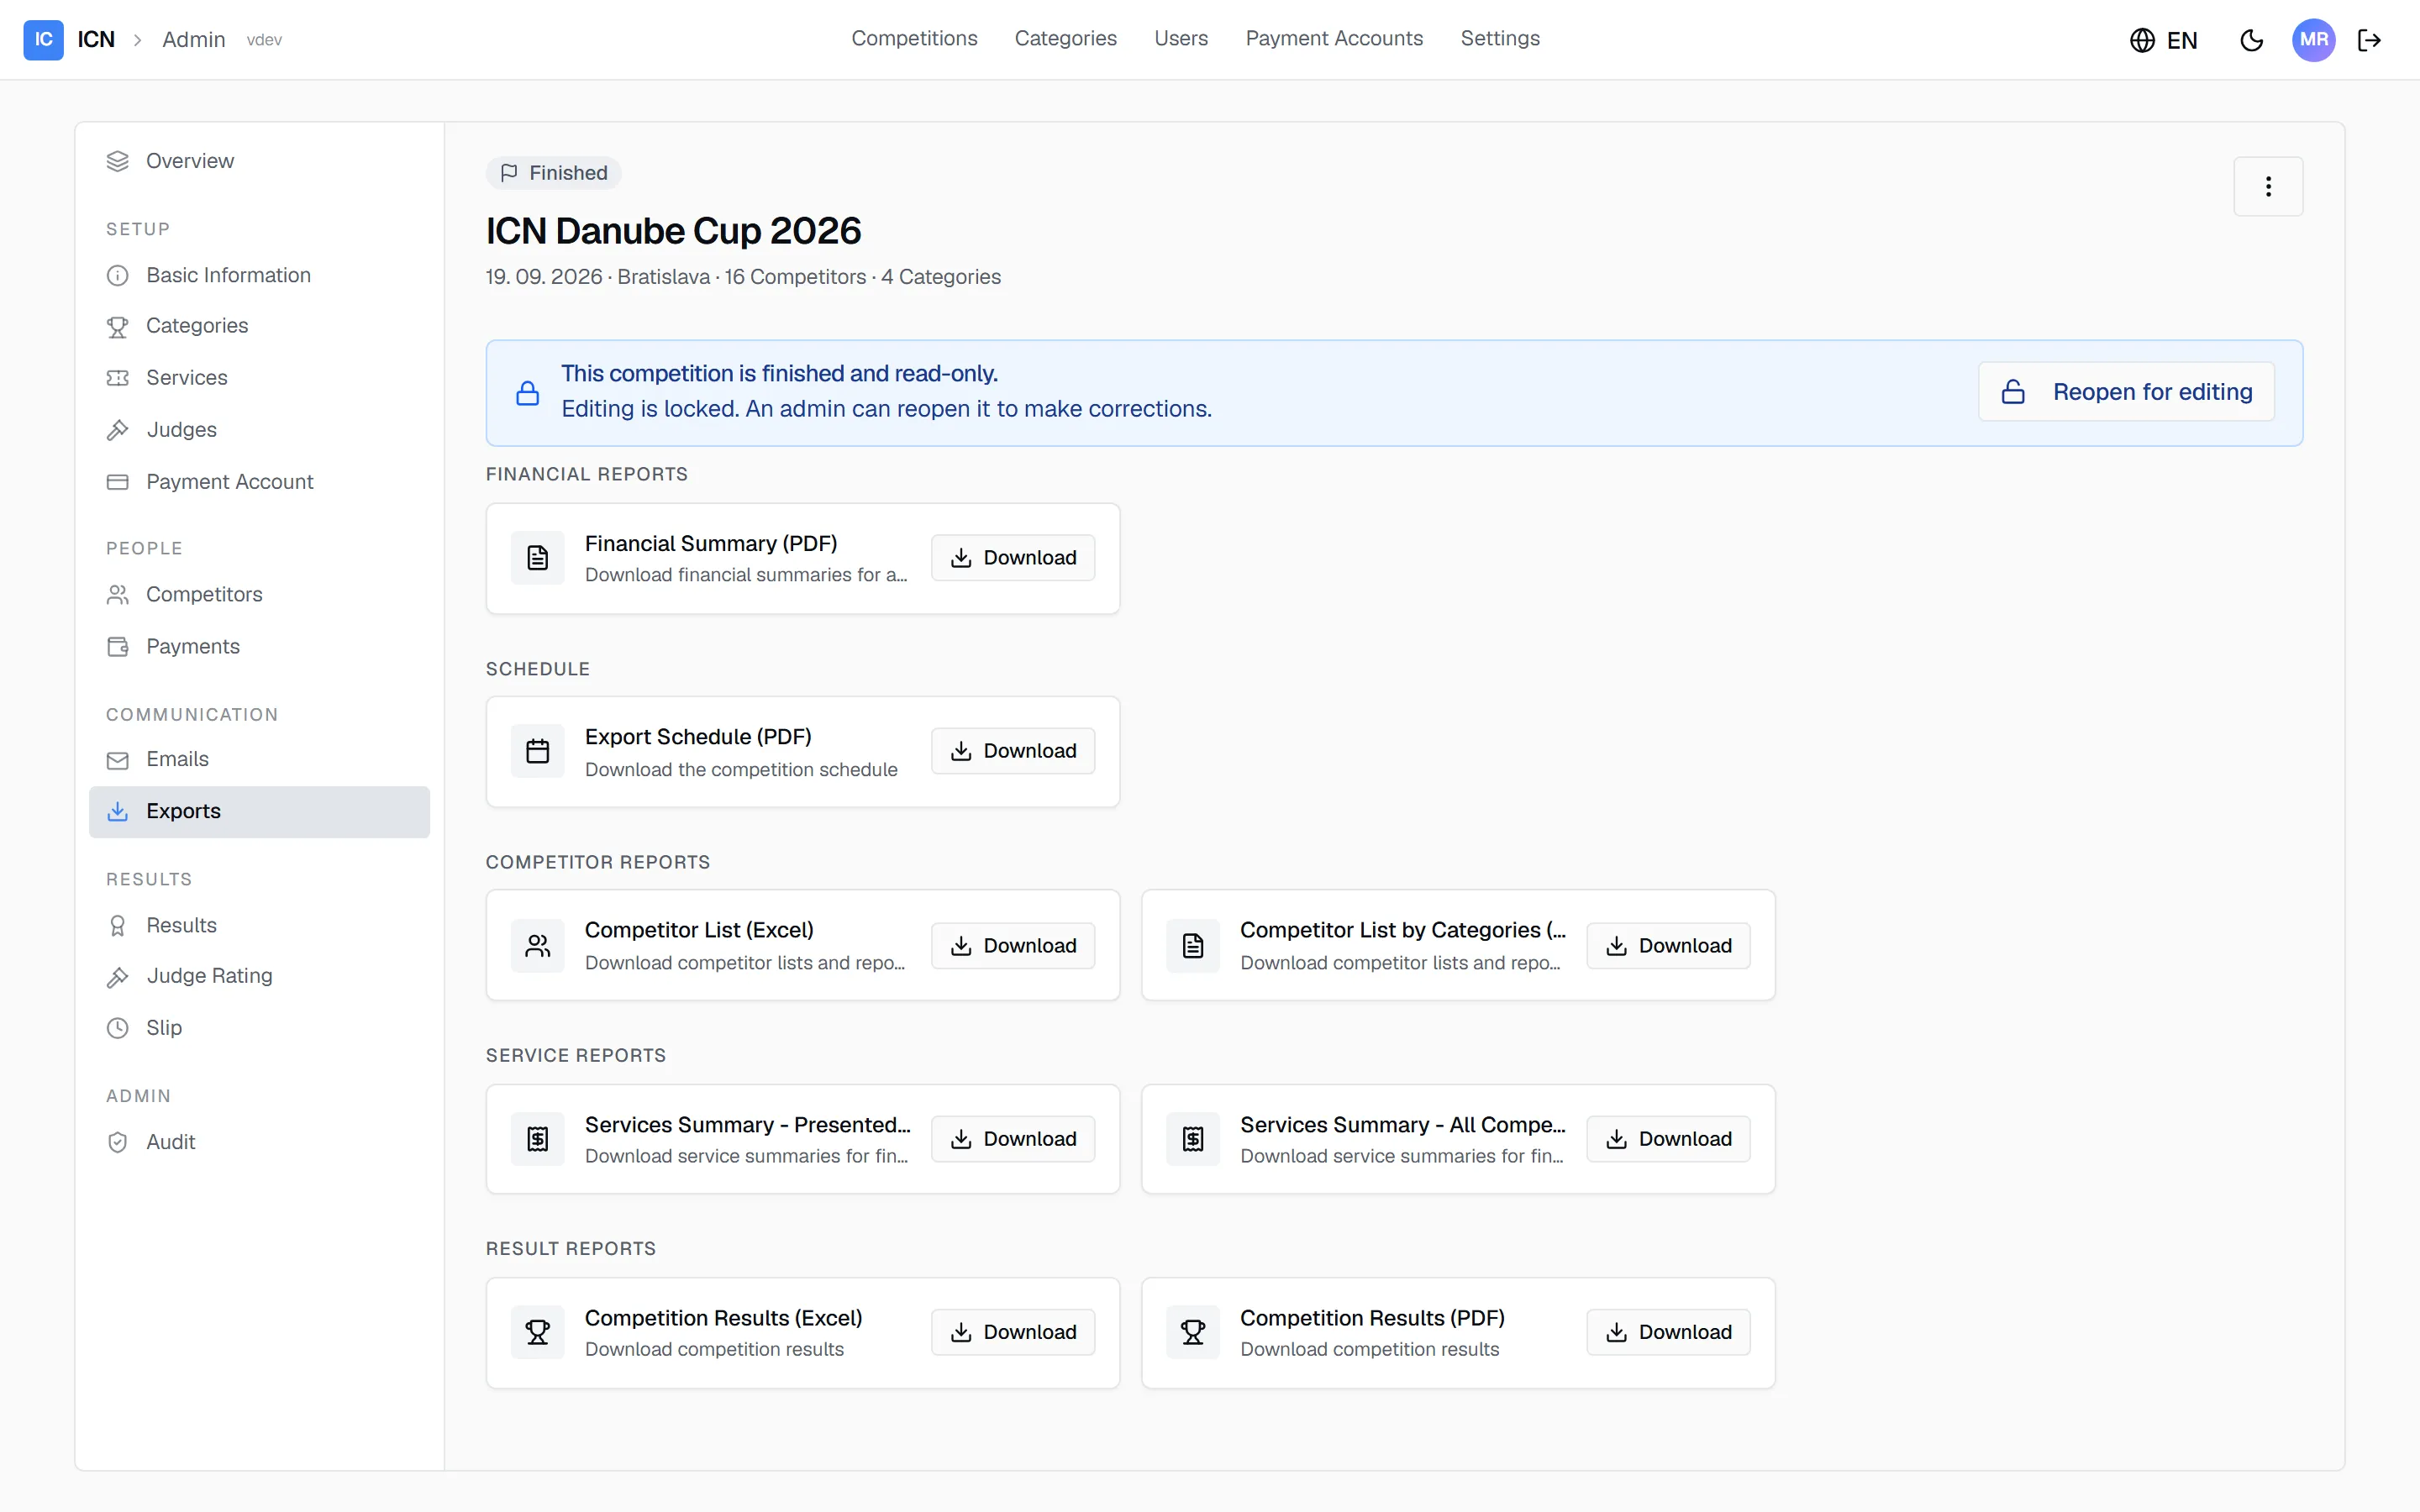2420x1512 pixels.
Task: Select Overview in the sidebar
Action: coord(259,161)
